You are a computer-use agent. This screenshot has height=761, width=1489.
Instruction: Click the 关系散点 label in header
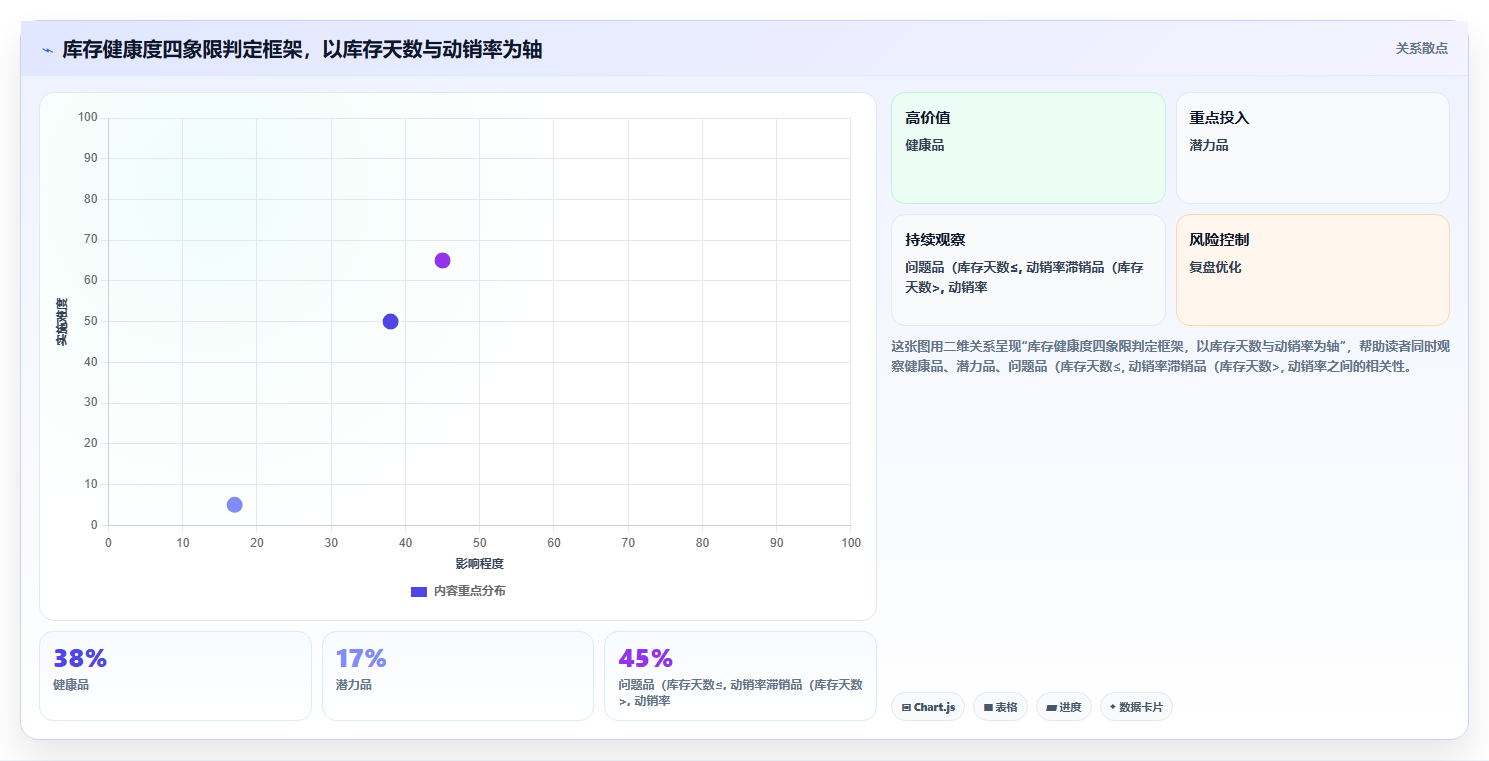[x=1421, y=48]
